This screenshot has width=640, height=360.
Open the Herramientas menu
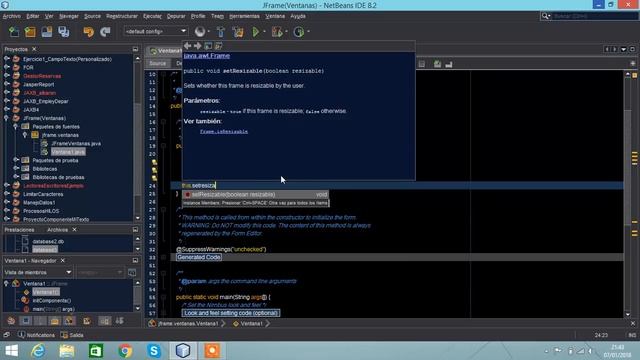point(244,16)
